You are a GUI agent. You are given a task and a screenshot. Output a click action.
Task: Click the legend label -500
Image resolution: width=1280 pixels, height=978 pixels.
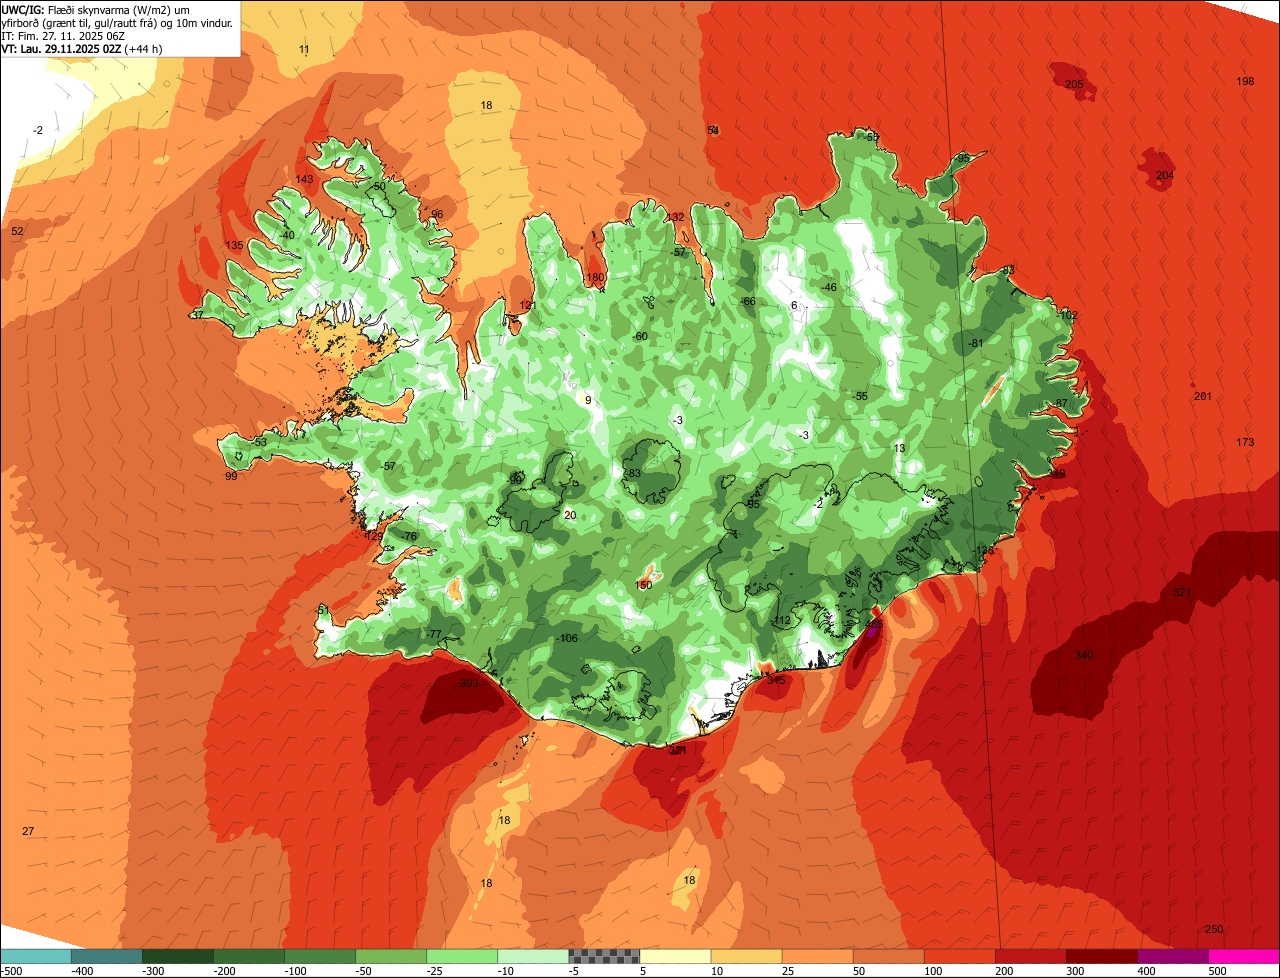click(13, 971)
